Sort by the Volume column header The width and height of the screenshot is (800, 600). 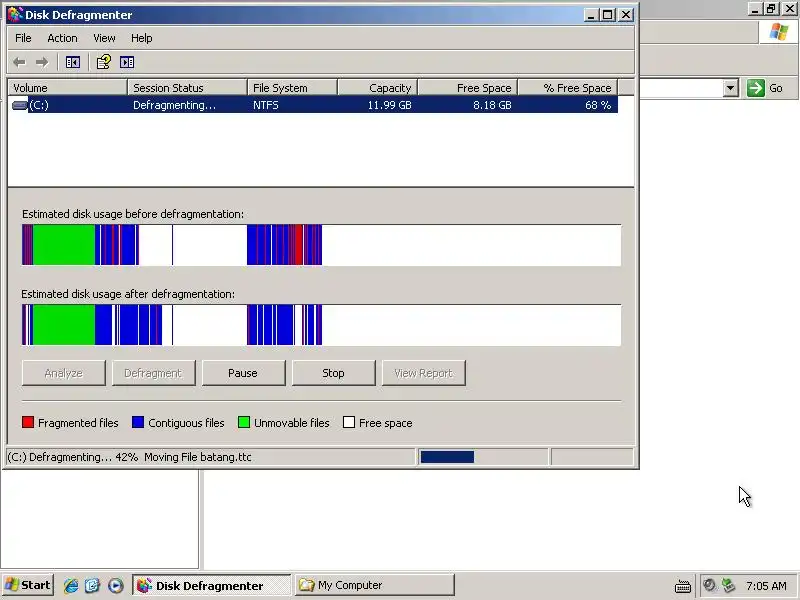[x=67, y=88]
